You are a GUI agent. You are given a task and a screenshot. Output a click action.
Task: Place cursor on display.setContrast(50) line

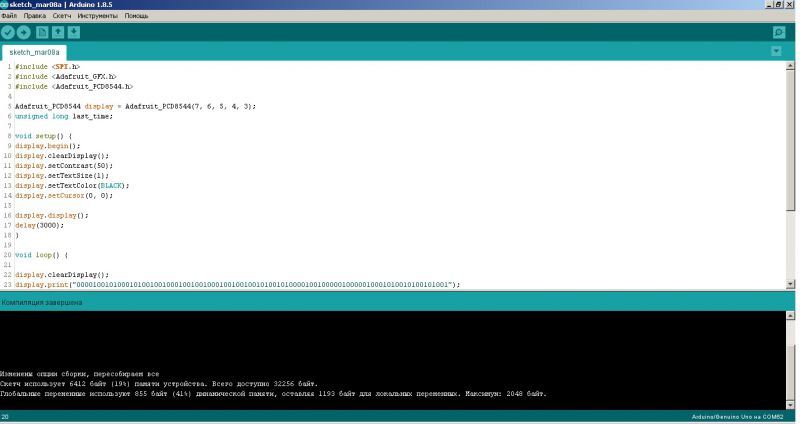point(64,166)
